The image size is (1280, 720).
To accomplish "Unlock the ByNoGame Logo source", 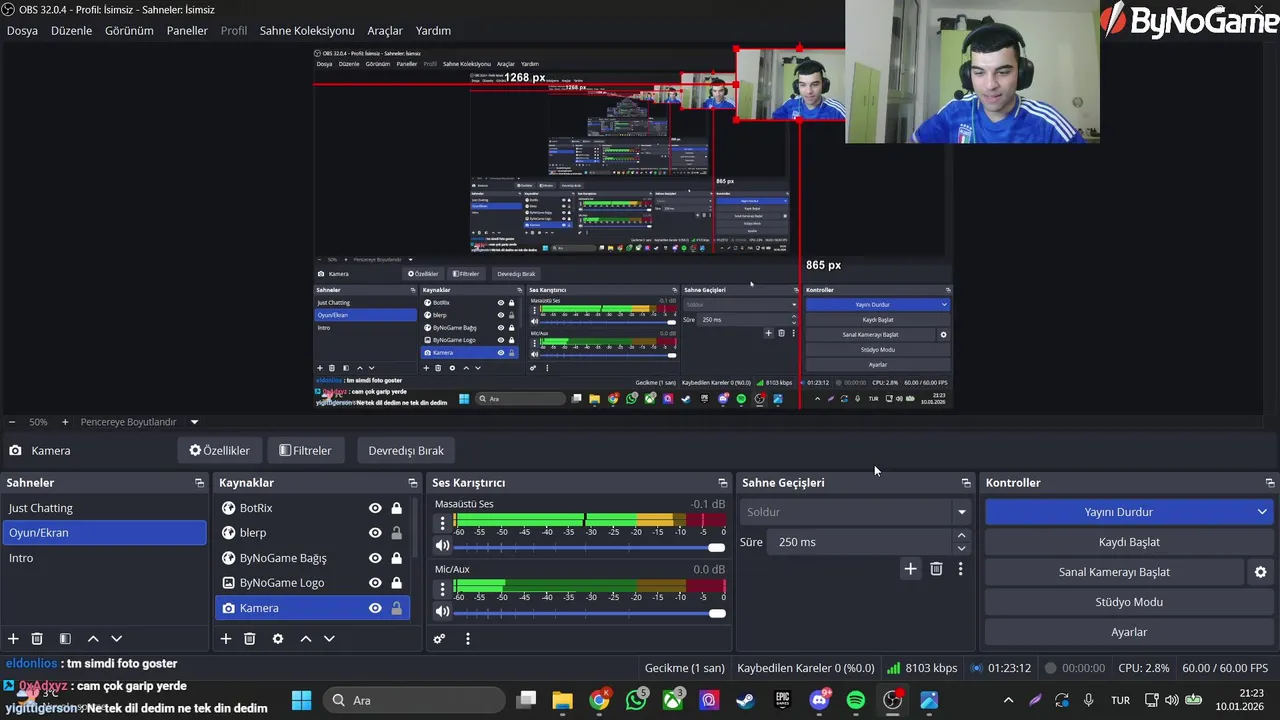I will [396, 583].
